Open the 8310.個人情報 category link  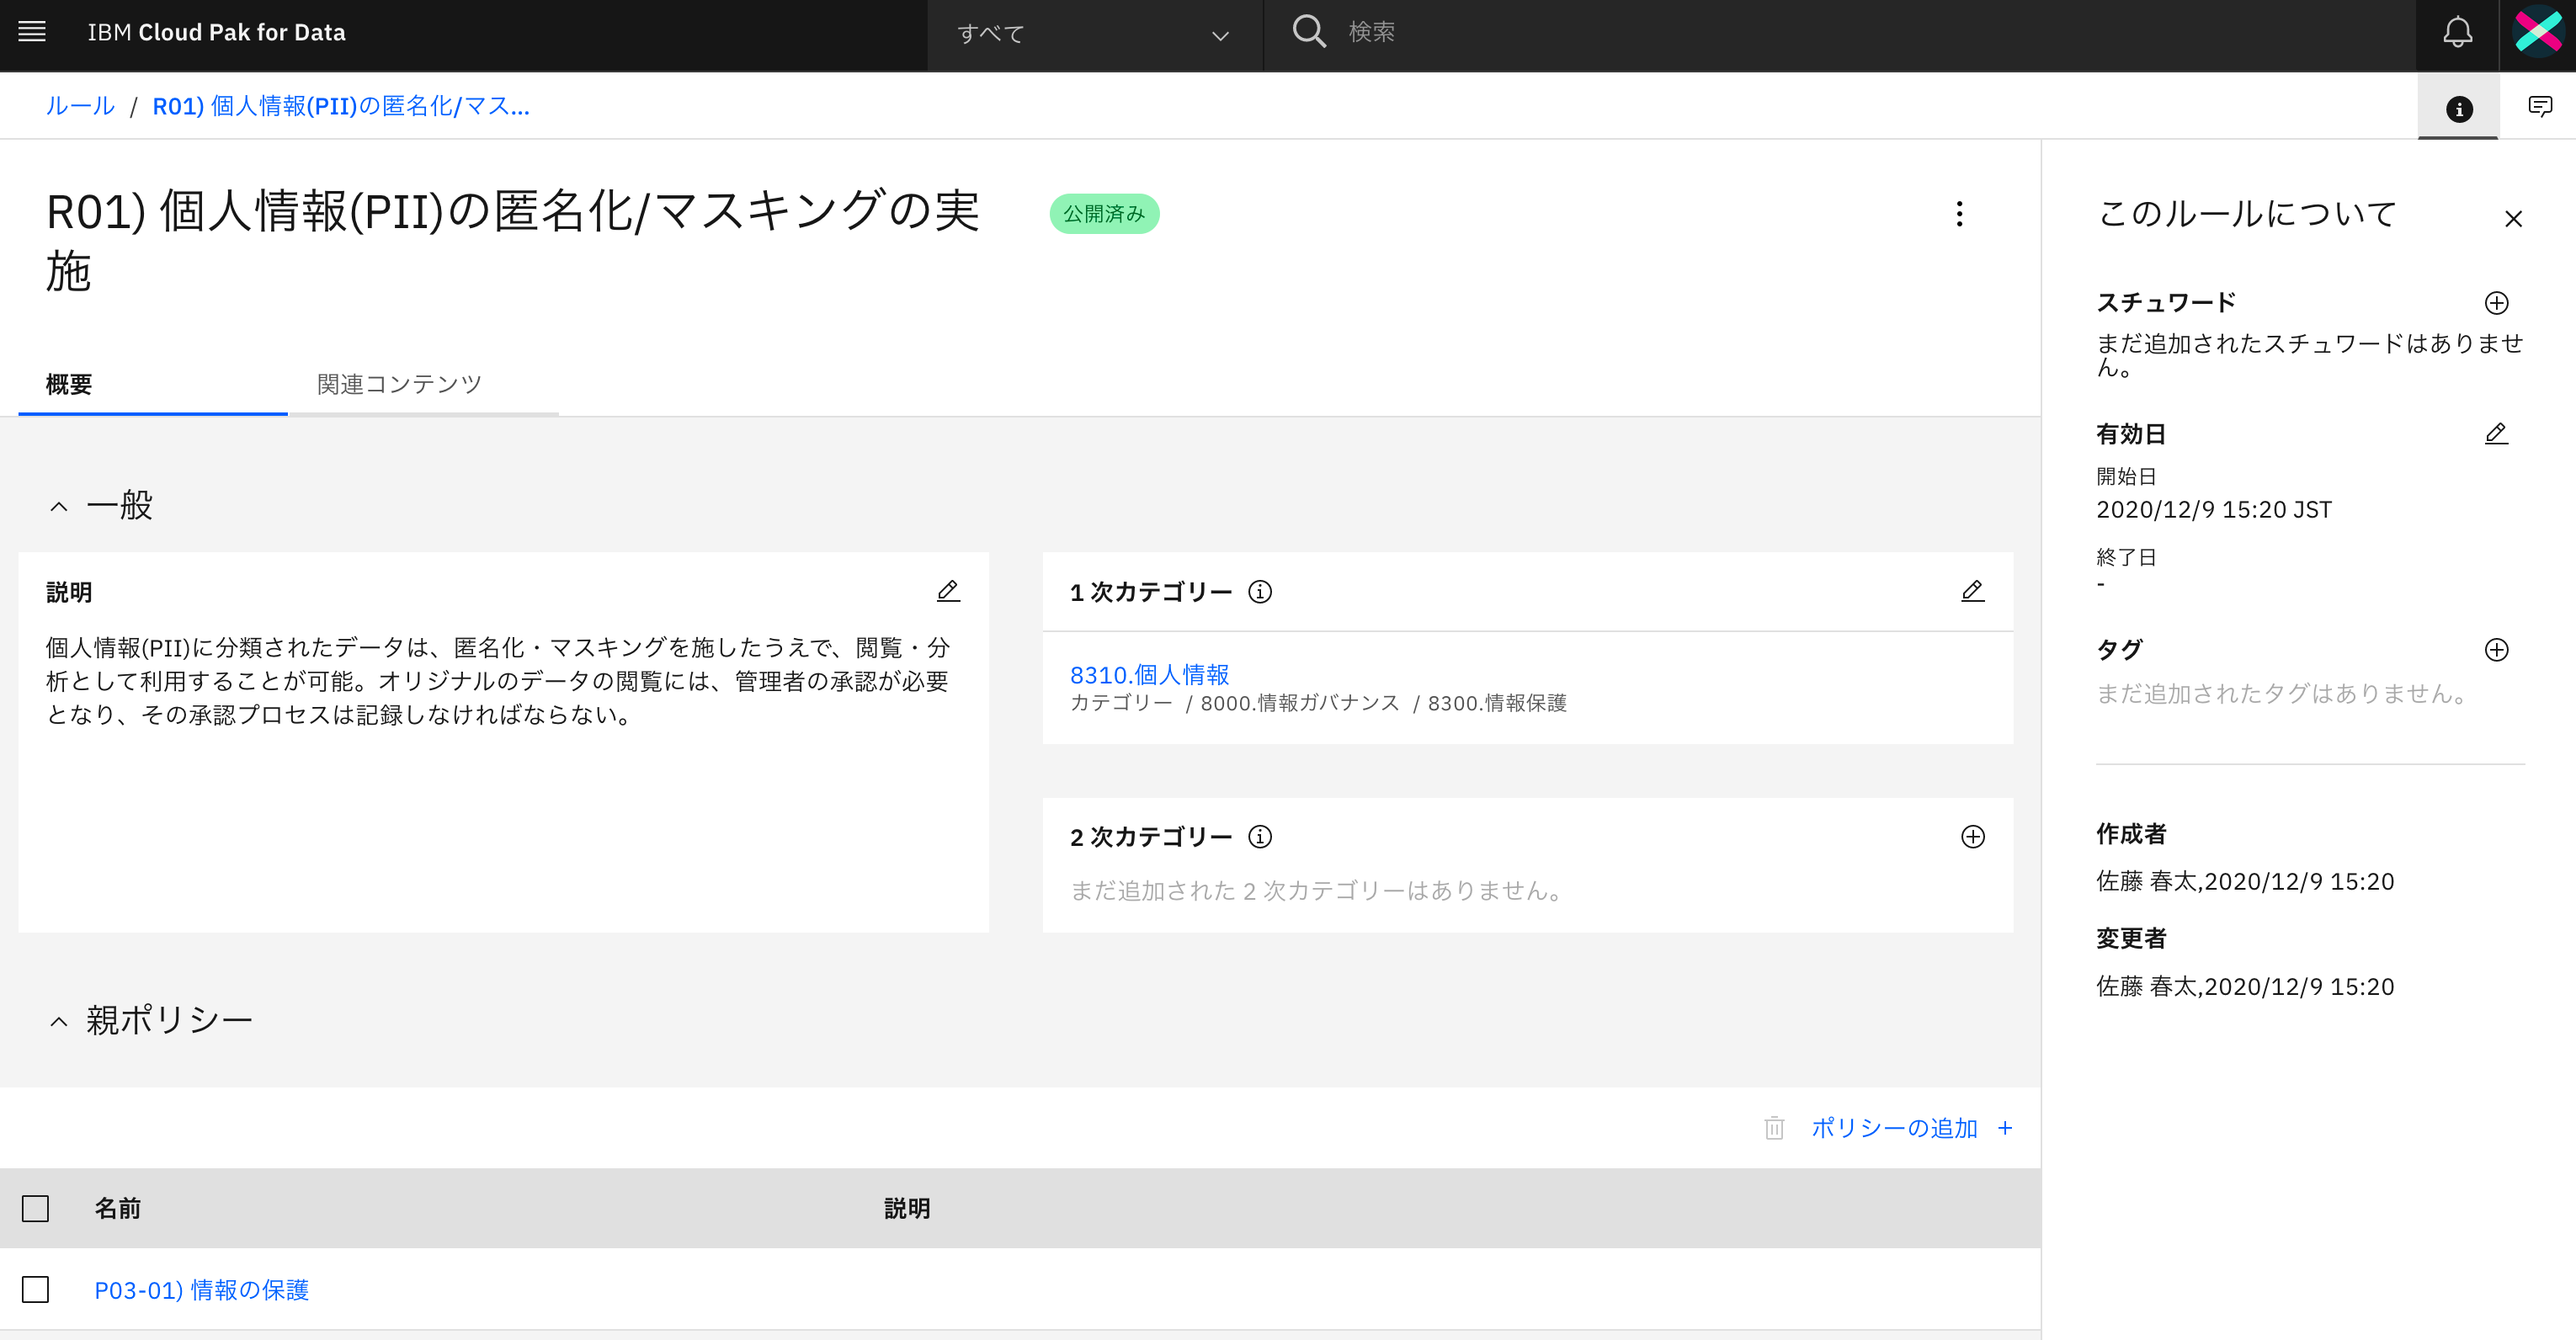(x=1149, y=674)
